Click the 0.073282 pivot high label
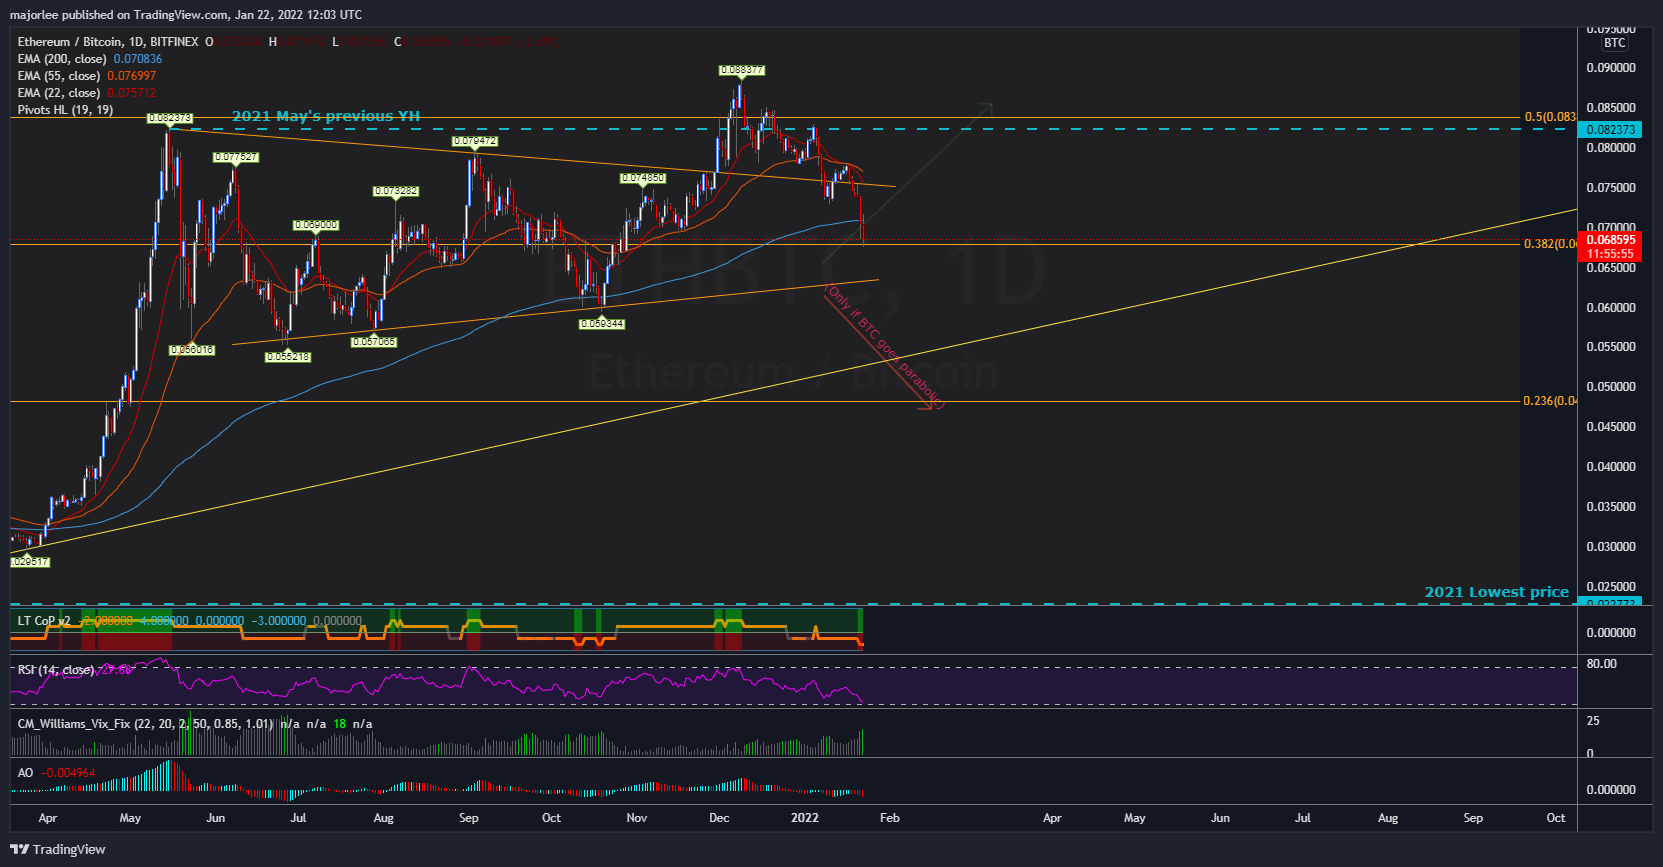Image resolution: width=1663 pixels, height=867 pixels. [x=396, y=191]
